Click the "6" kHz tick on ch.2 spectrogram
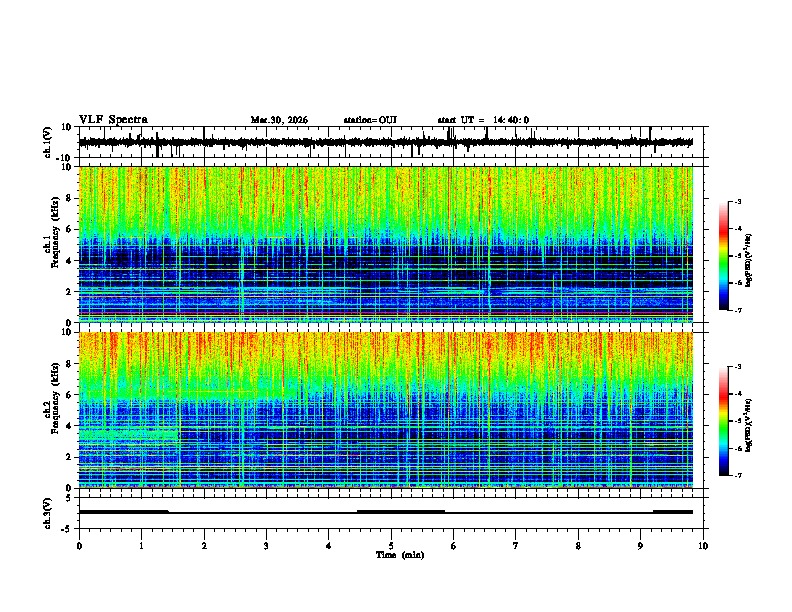The width and height of the screenshot is (792, 612). [69, 395]
